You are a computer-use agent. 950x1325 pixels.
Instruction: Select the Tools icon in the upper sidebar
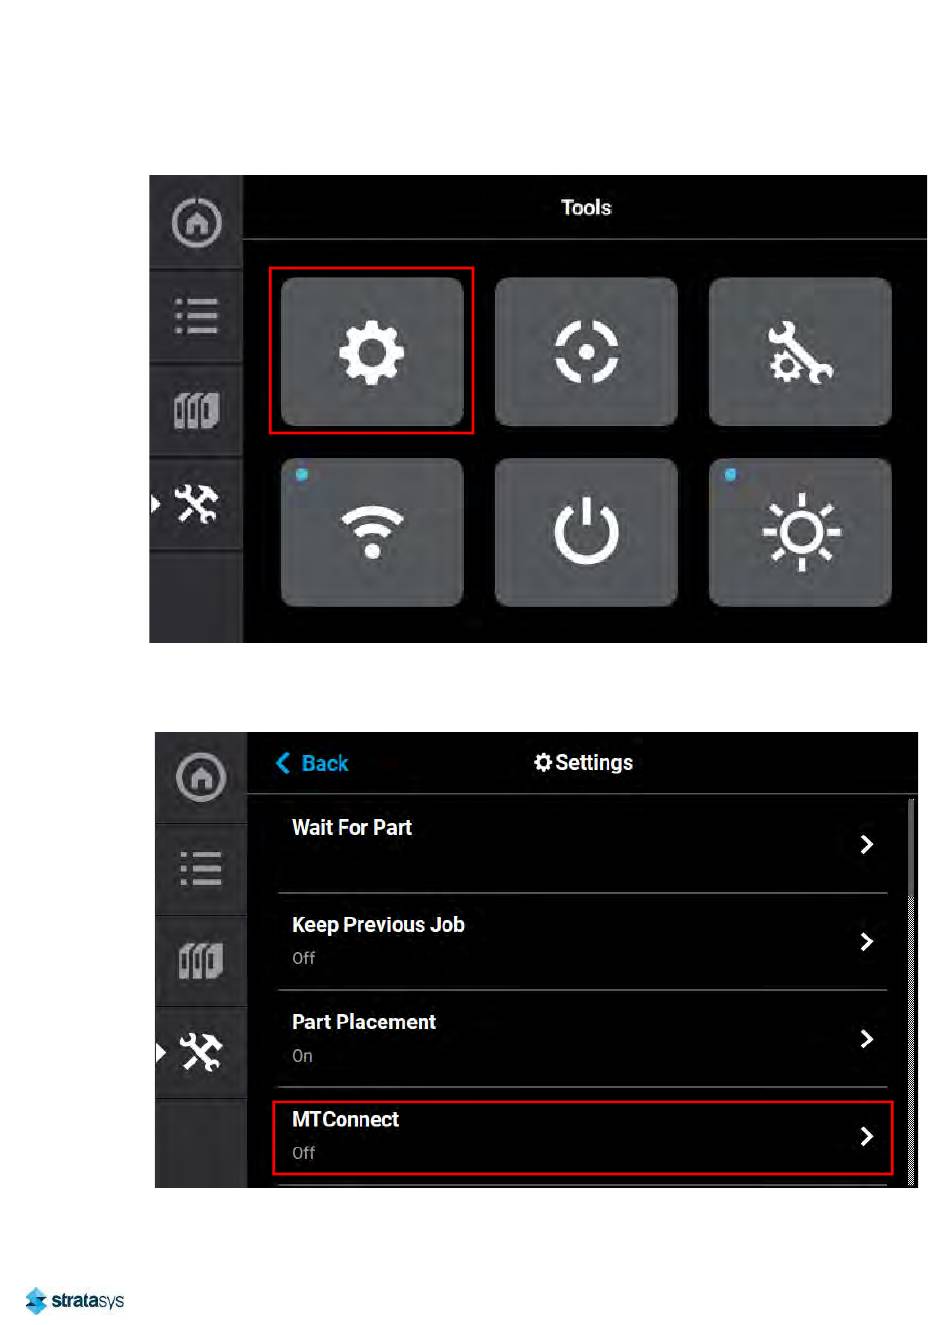coord(196,504)
